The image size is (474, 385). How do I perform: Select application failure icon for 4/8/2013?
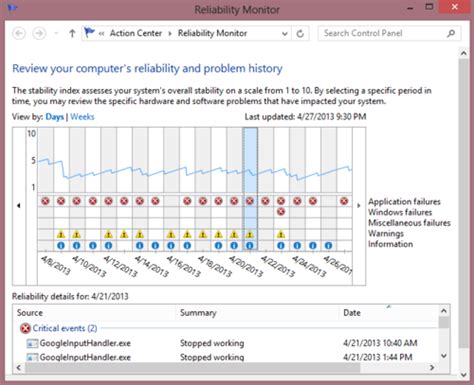coord(45,201)
